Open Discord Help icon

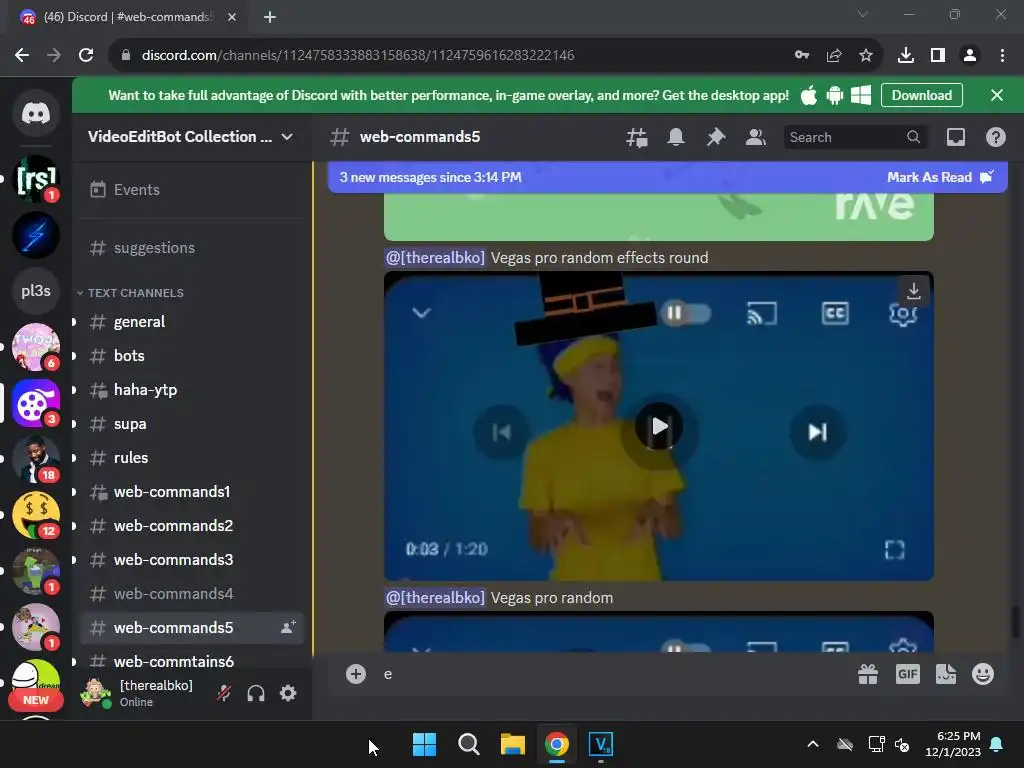tap(995, 137)
